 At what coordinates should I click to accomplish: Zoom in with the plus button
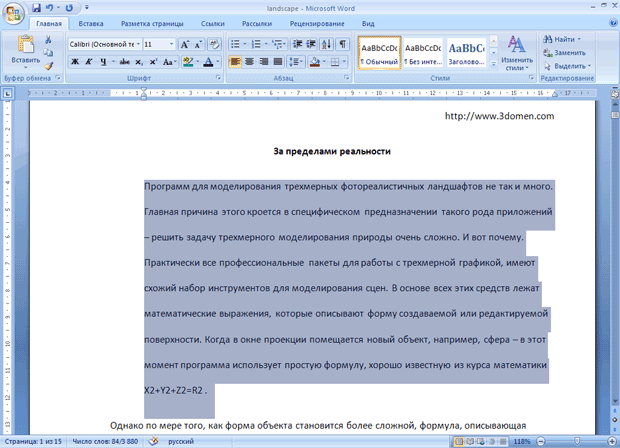coord(612,441)
